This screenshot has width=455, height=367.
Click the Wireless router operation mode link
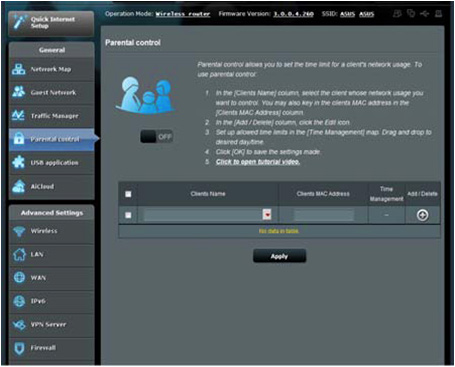coord(183,14)
